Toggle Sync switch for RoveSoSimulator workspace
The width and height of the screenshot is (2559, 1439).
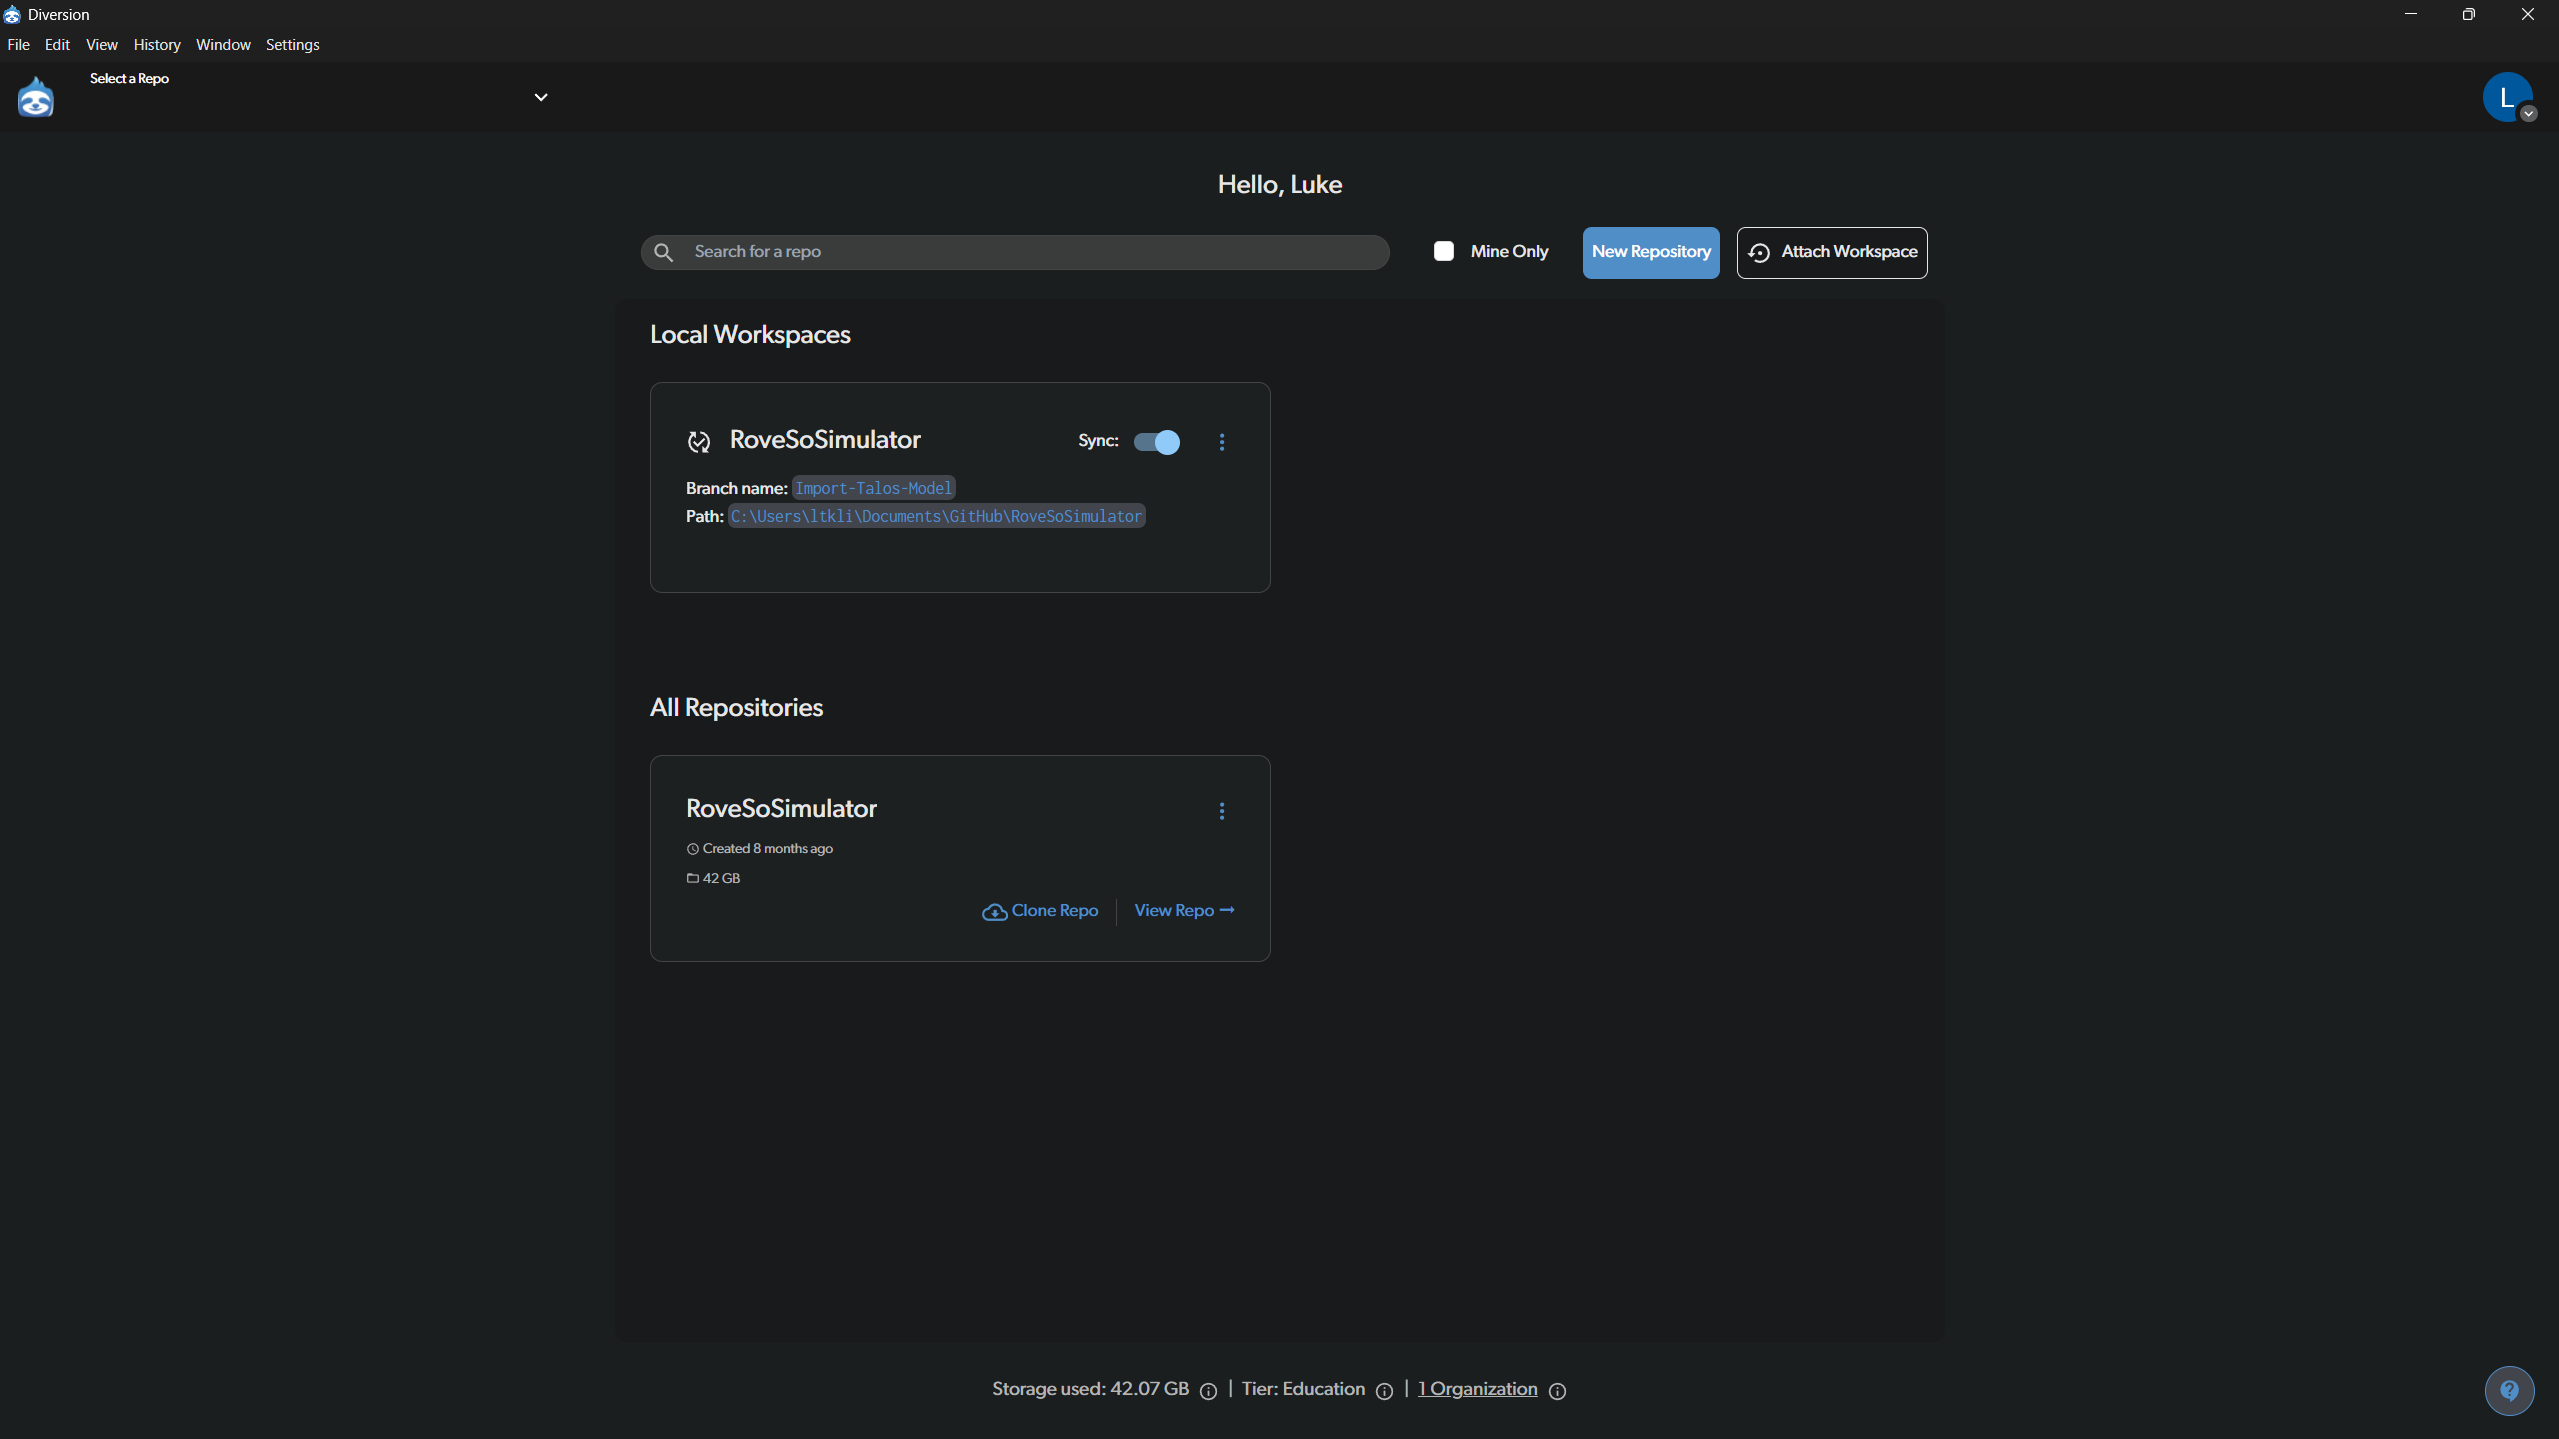coord(1156,442)
